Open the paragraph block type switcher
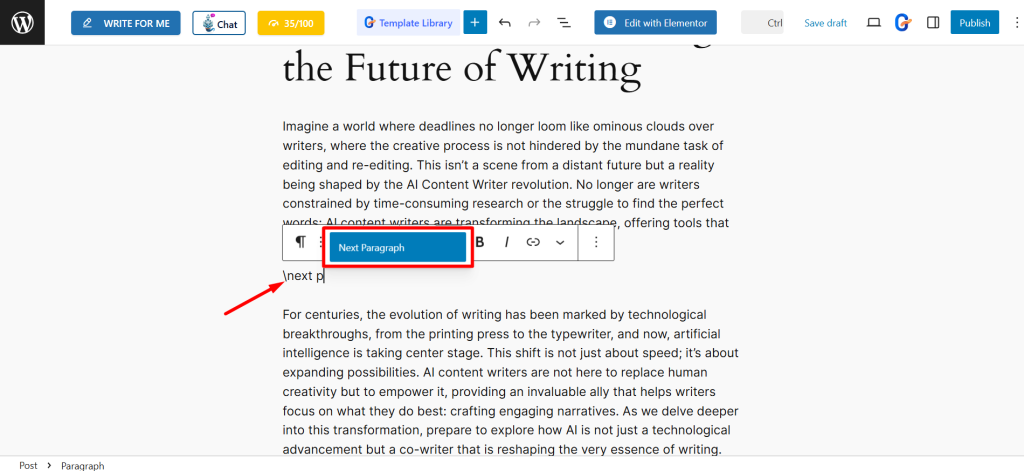 tap(300, 242)
